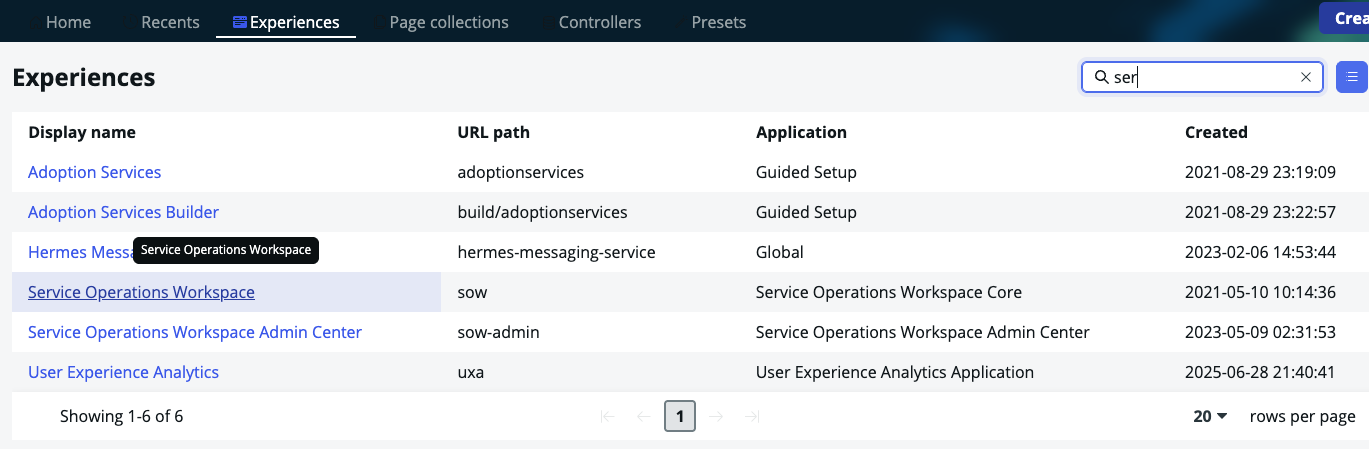Clear the search field text

click(x=1305, y=77)
